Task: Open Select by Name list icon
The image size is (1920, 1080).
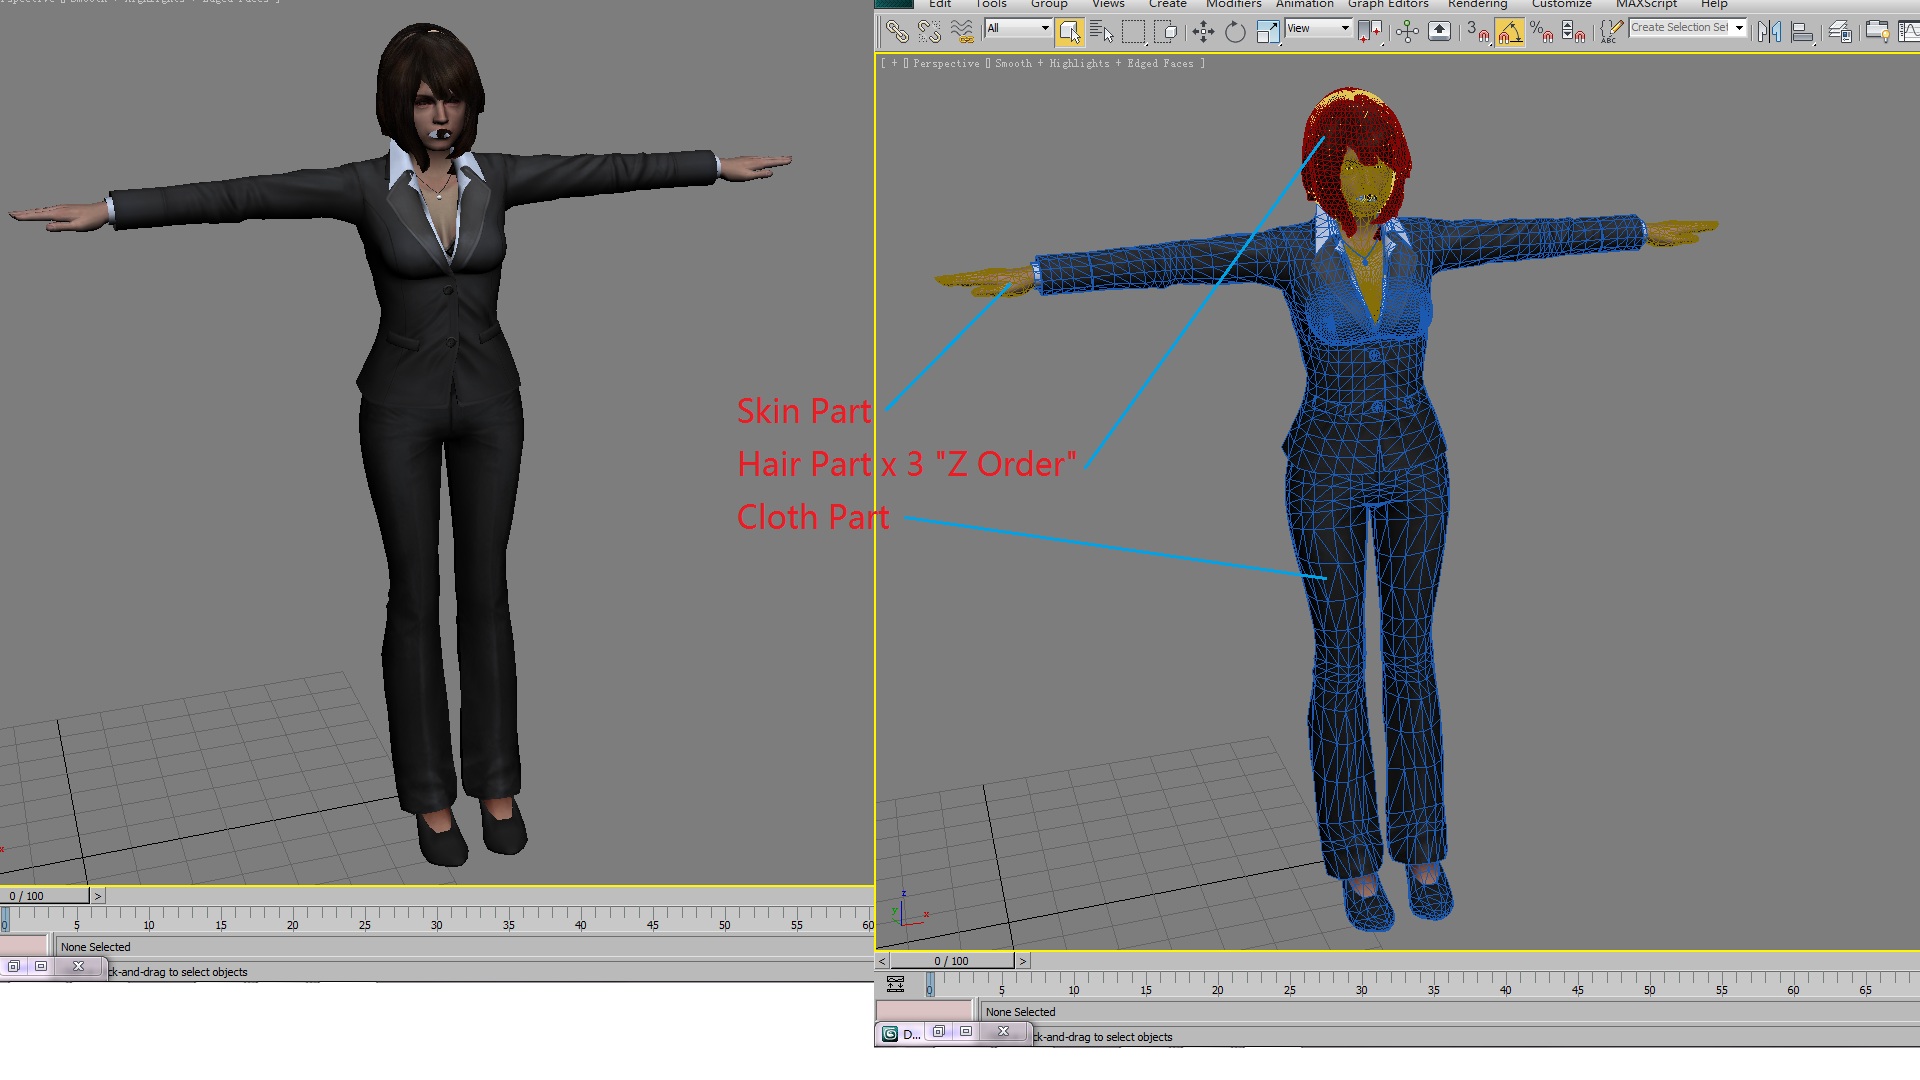Action: pos(1101,32)
